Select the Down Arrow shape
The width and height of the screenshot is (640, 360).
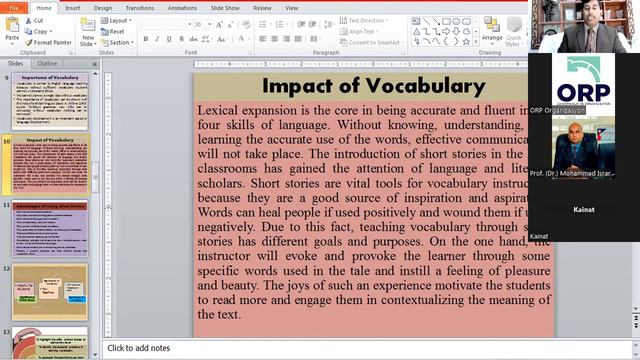tap(456, 31)
